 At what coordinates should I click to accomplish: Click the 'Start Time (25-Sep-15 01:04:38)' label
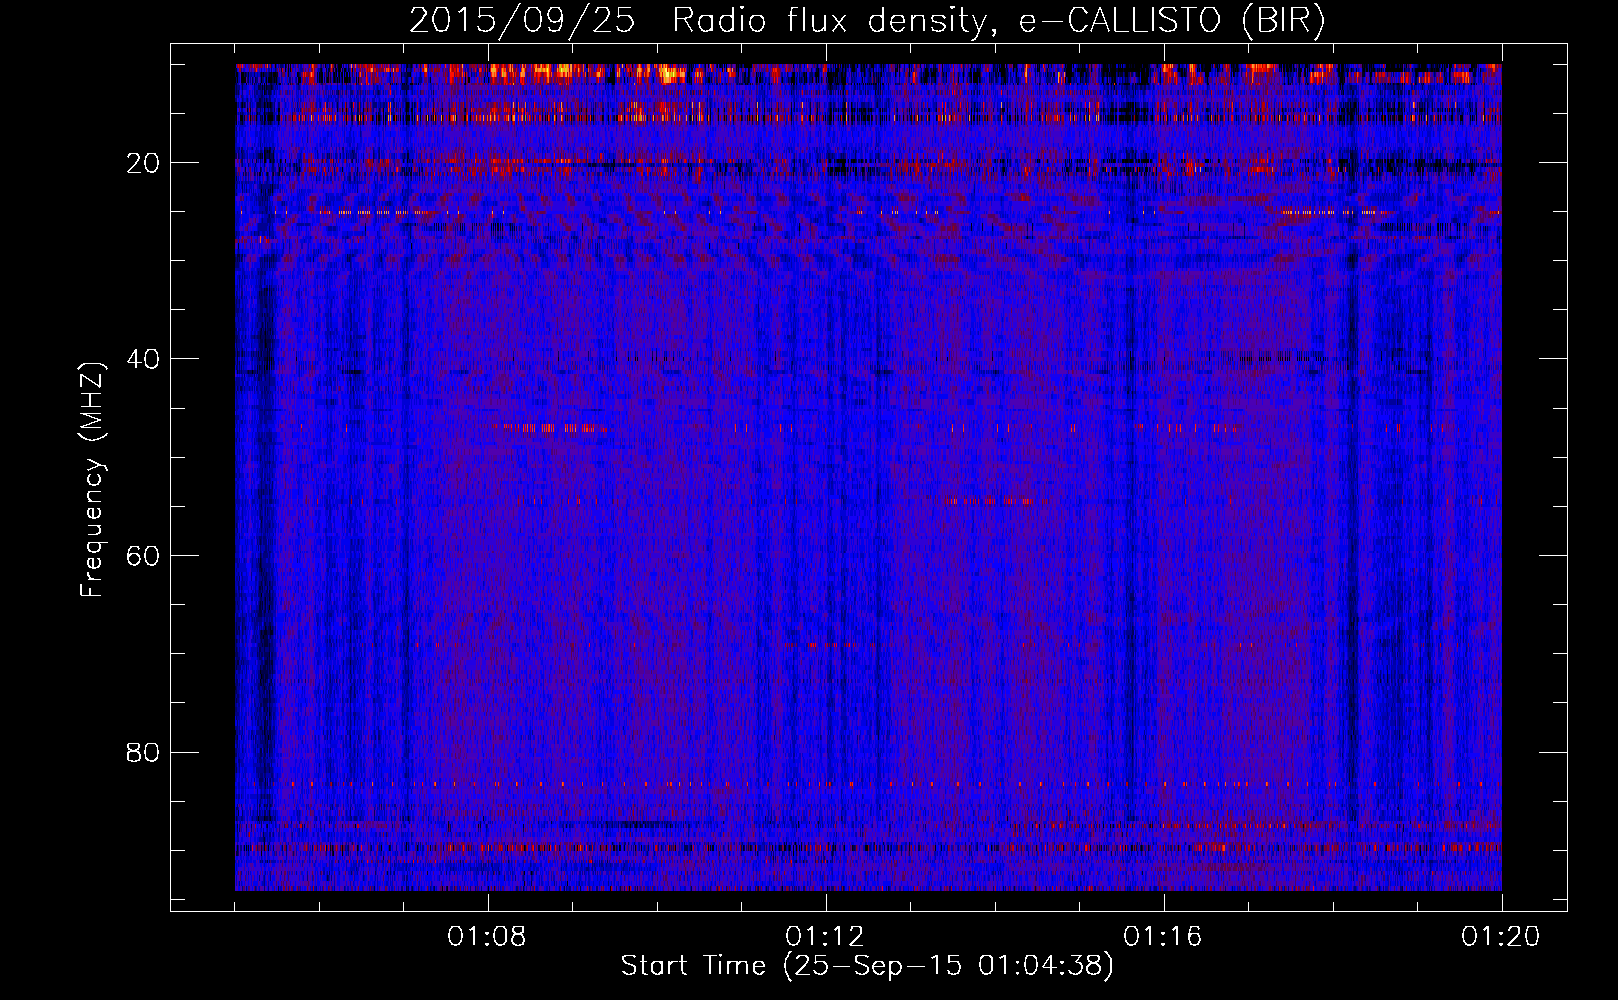pos(867,966)
